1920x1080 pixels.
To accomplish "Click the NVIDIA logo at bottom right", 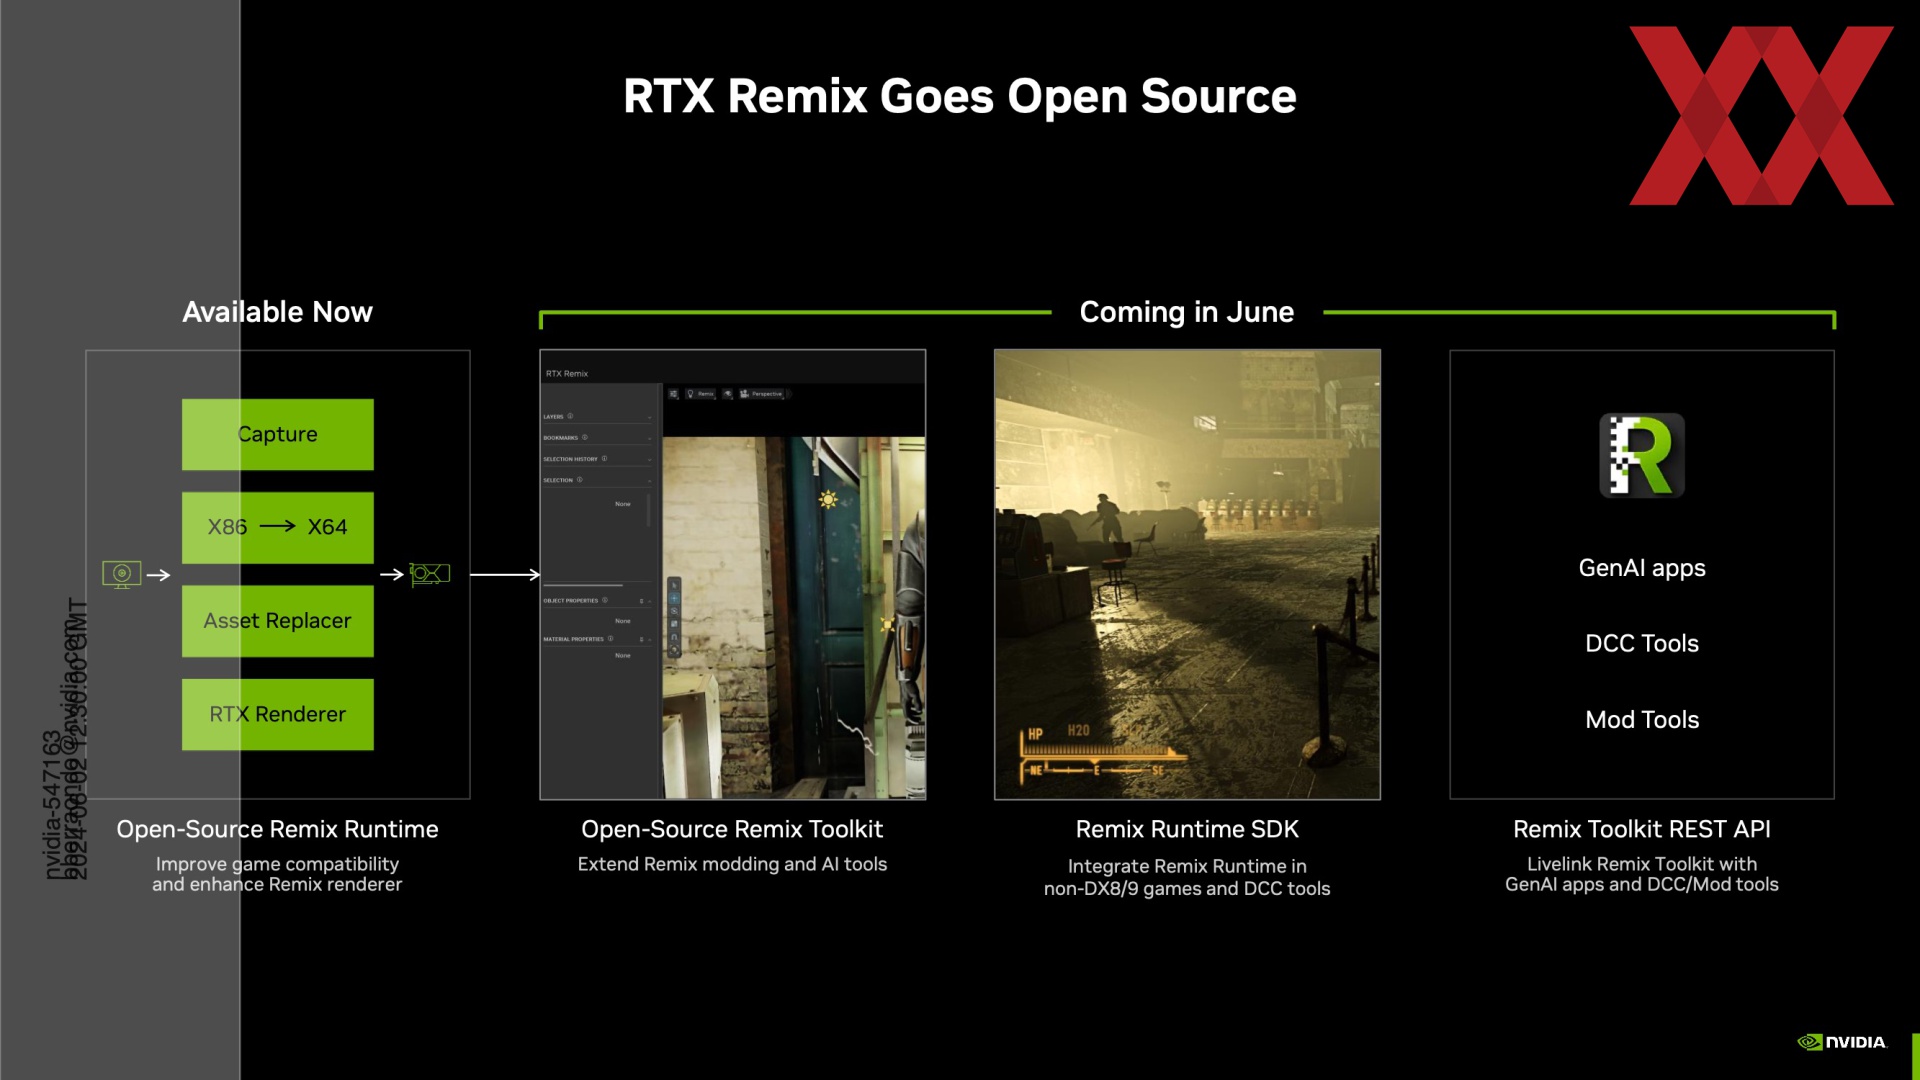I will click(1842, 1042).
